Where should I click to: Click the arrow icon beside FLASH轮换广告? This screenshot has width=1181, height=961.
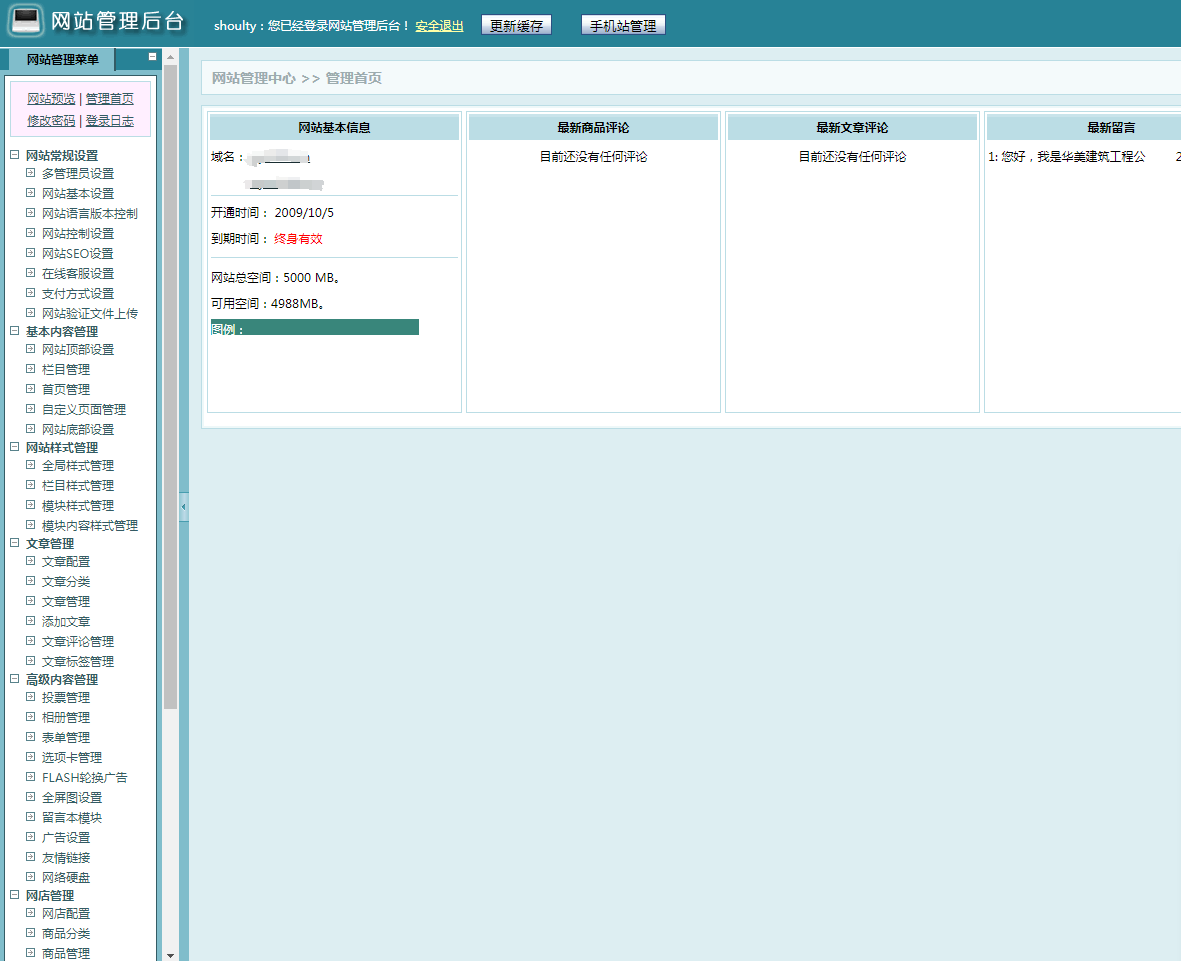[31, 777]
